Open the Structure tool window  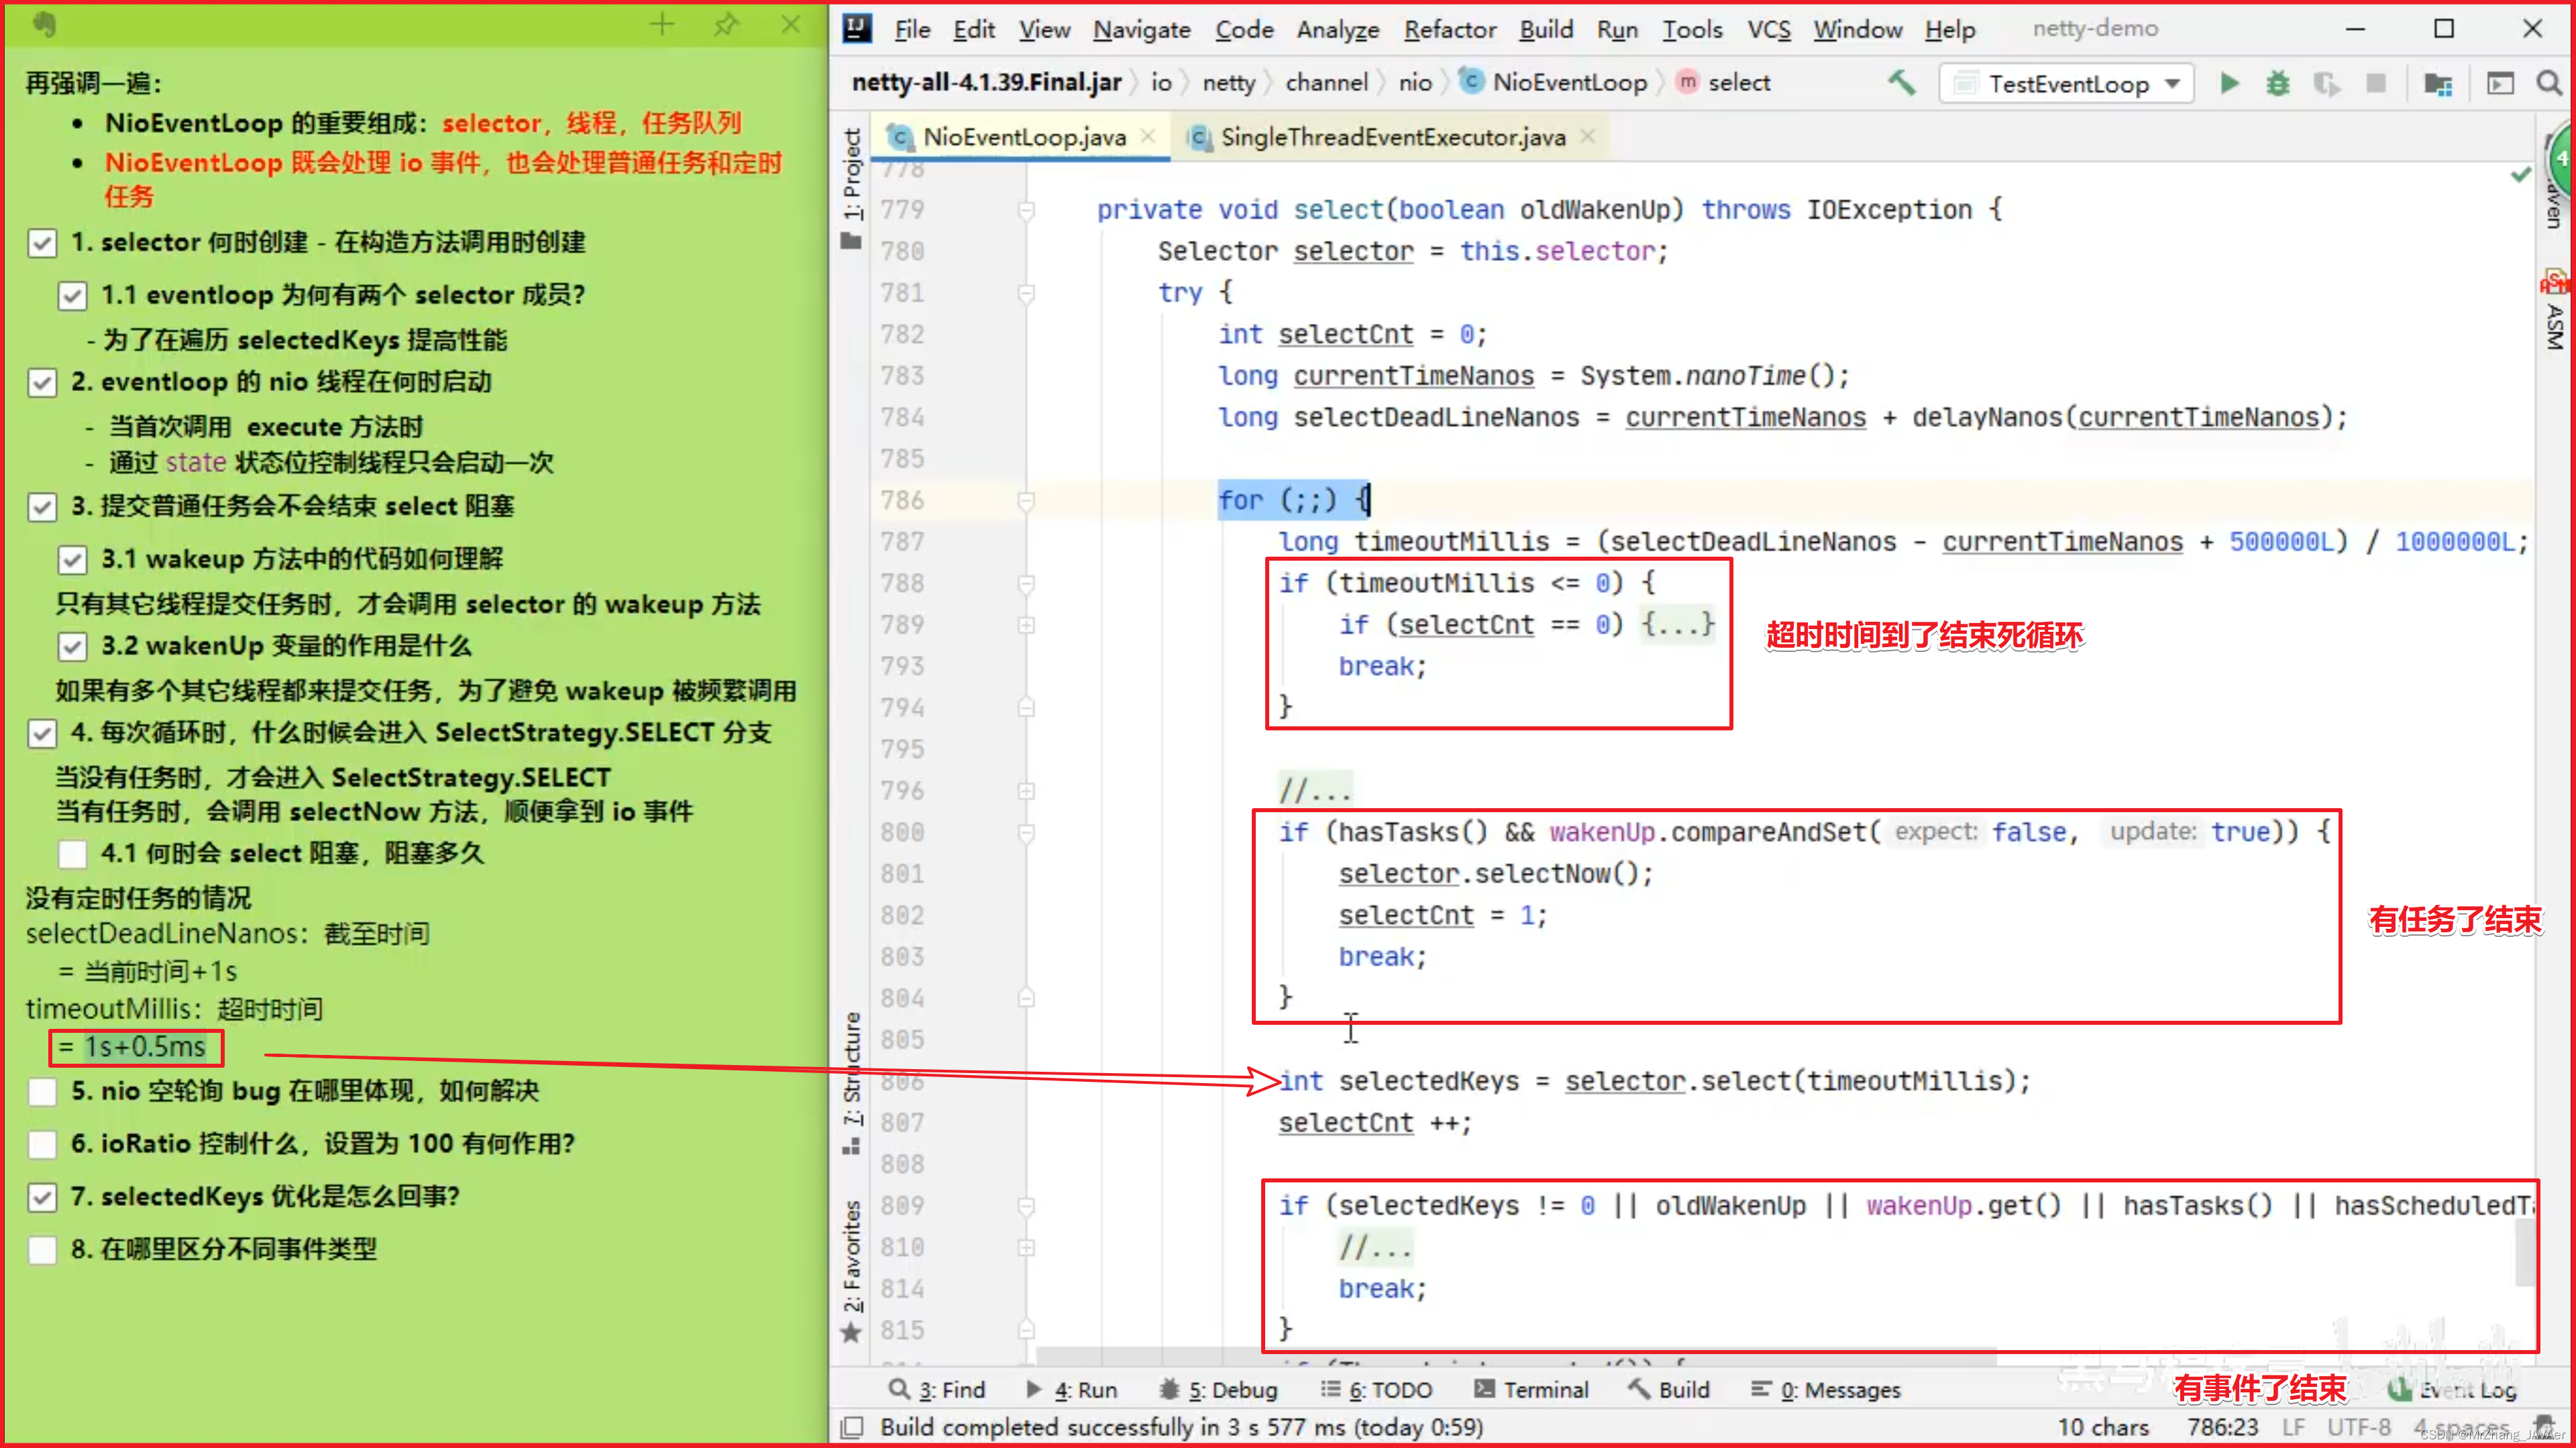pos(851,1083)
